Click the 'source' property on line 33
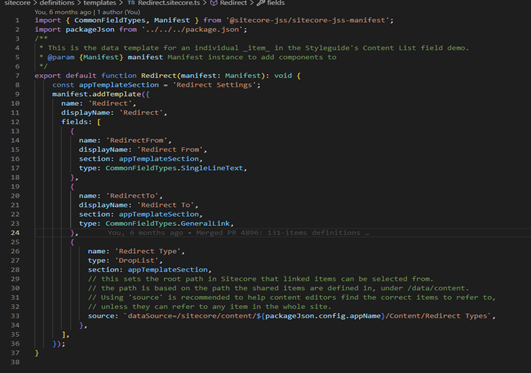This screenshot has height=373, width=531. [x=101, y=316]
